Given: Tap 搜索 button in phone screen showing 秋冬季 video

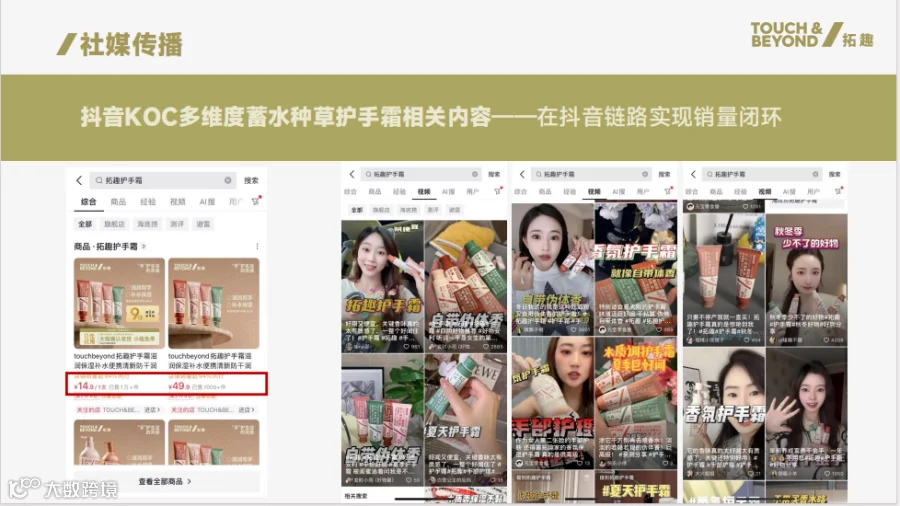Looking at the screenshot, I should pos(835,174).
